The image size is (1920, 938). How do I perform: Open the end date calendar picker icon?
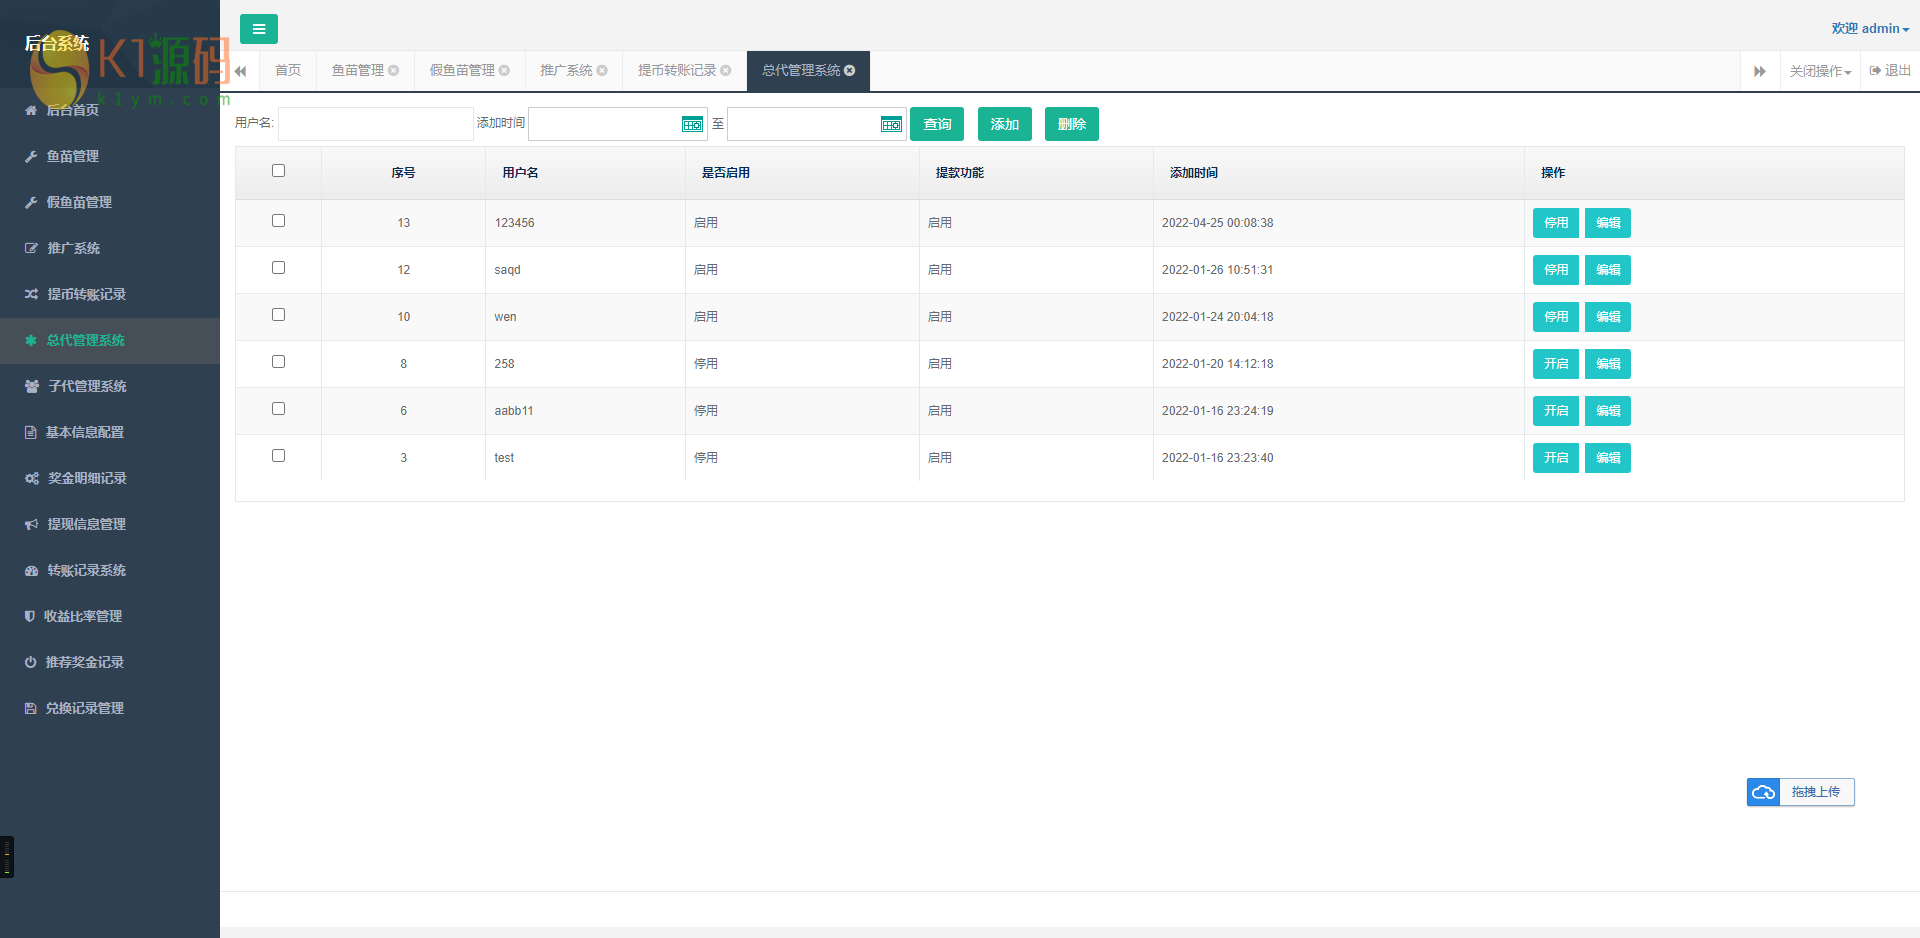click(x=891, y=124)
